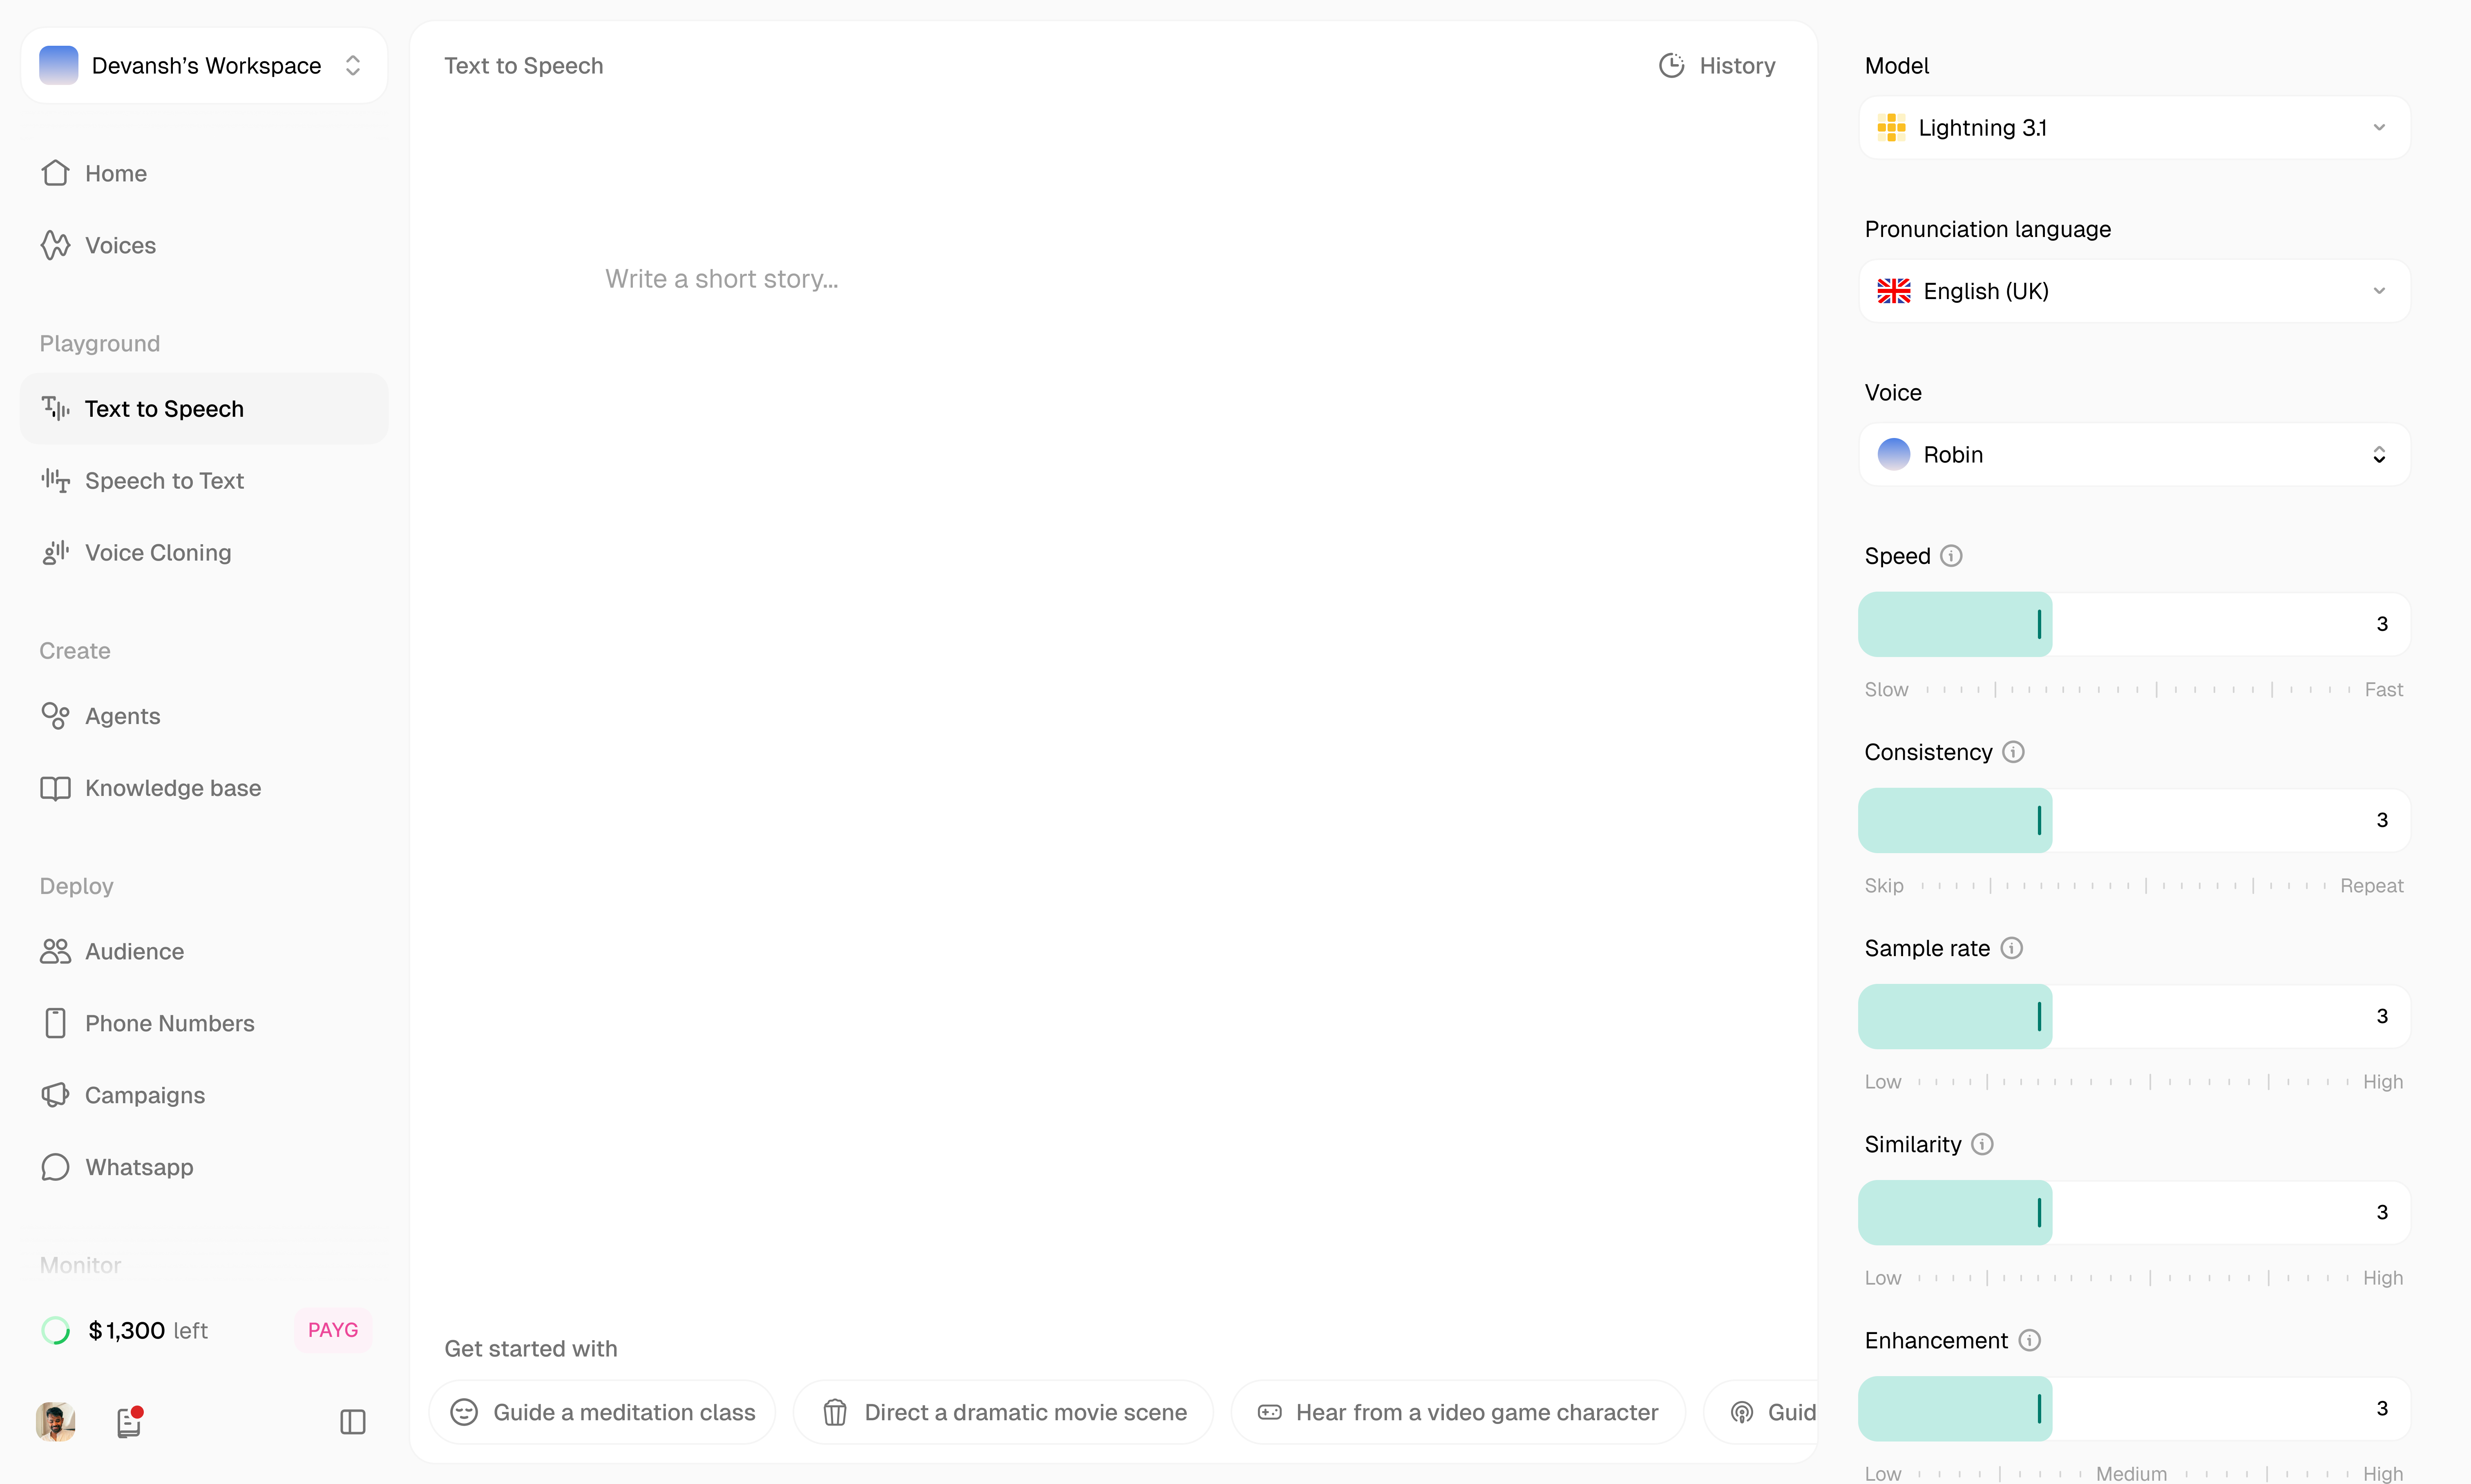The height and width of the screenshot is (1484, 2471).
Task: Open the Voice selector showing Robin
Action: click(2134, 455)
